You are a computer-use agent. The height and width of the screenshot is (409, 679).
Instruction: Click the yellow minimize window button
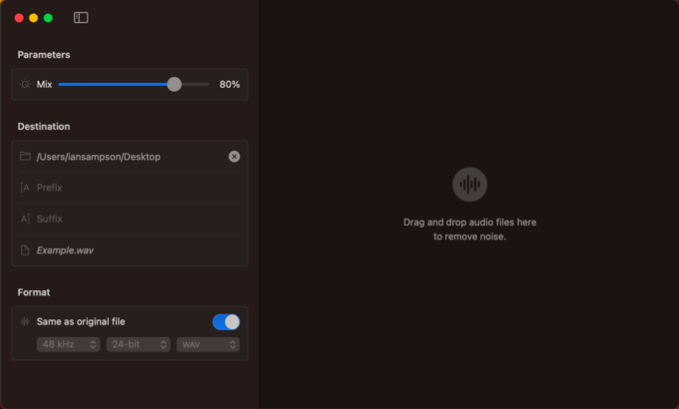33,18
